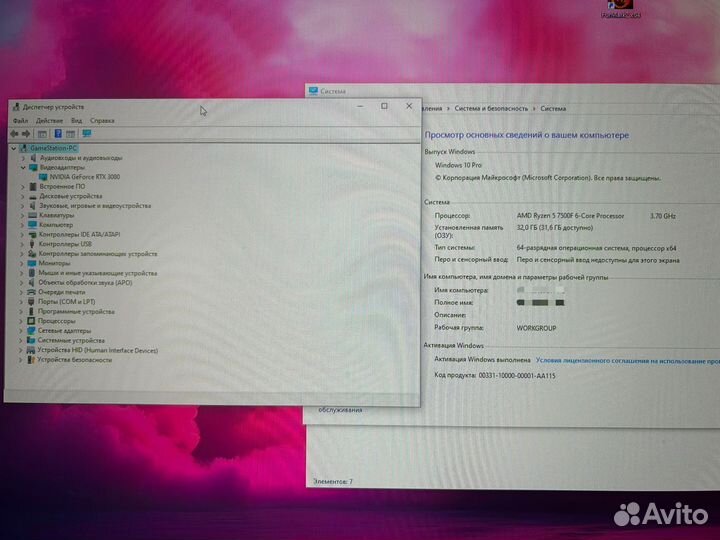Click the Элементов: 7 status text
The height and width of the screenshot is (540, 720).
coord(333,482)
